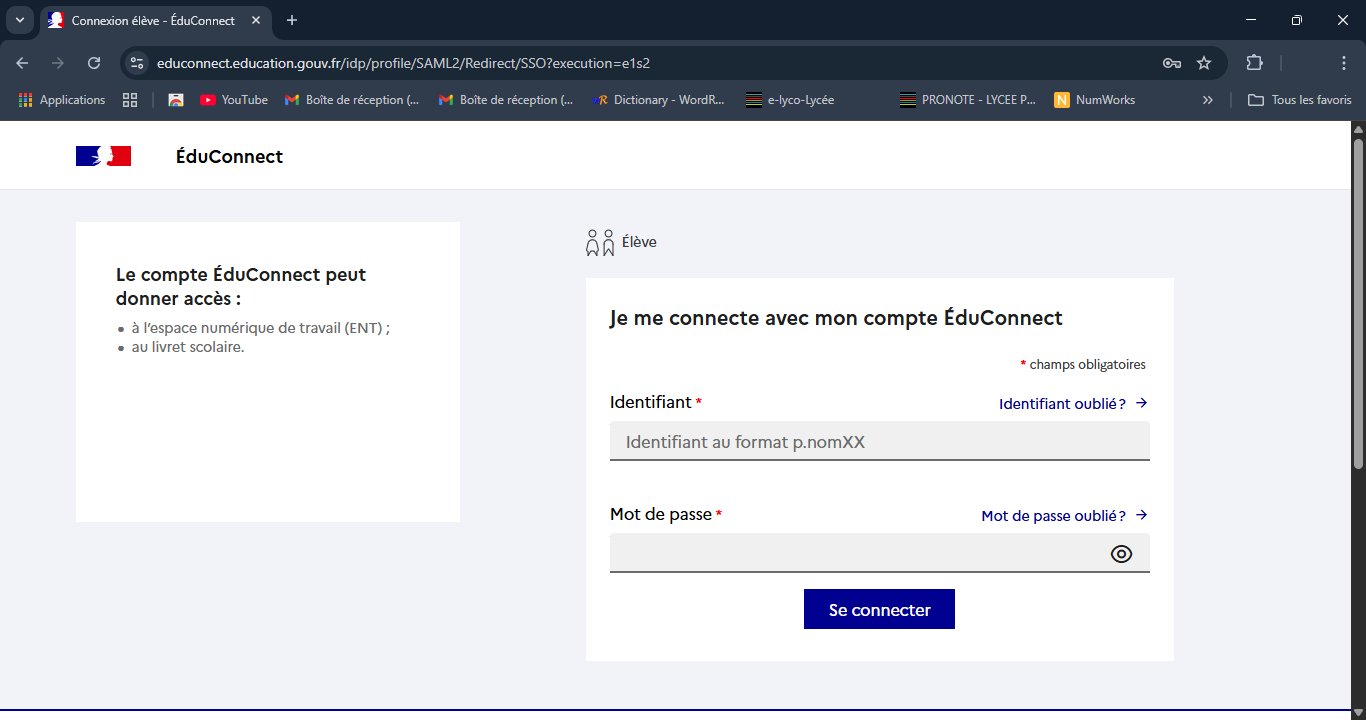Click Identifiant oublié link

pos(1072,404)
